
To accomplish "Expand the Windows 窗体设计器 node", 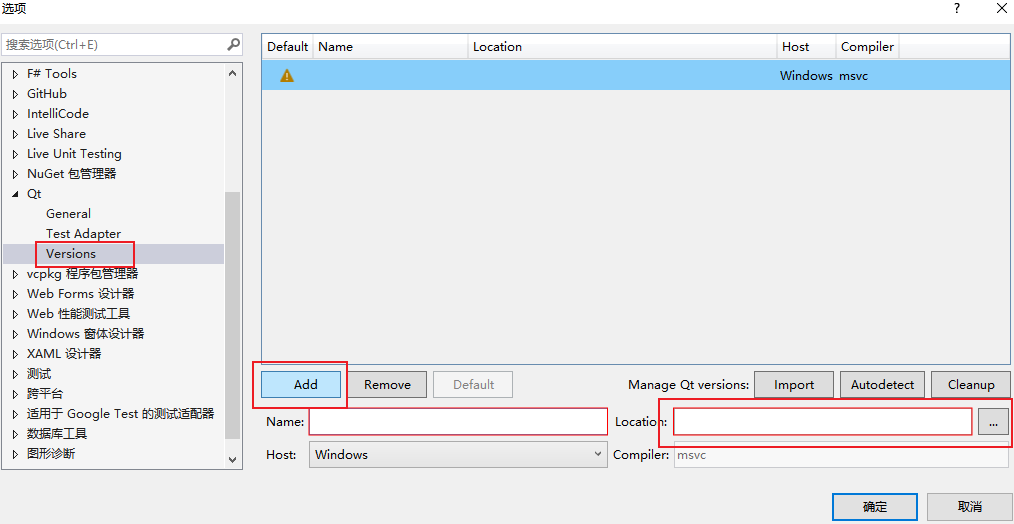I will tap(16, 334).
